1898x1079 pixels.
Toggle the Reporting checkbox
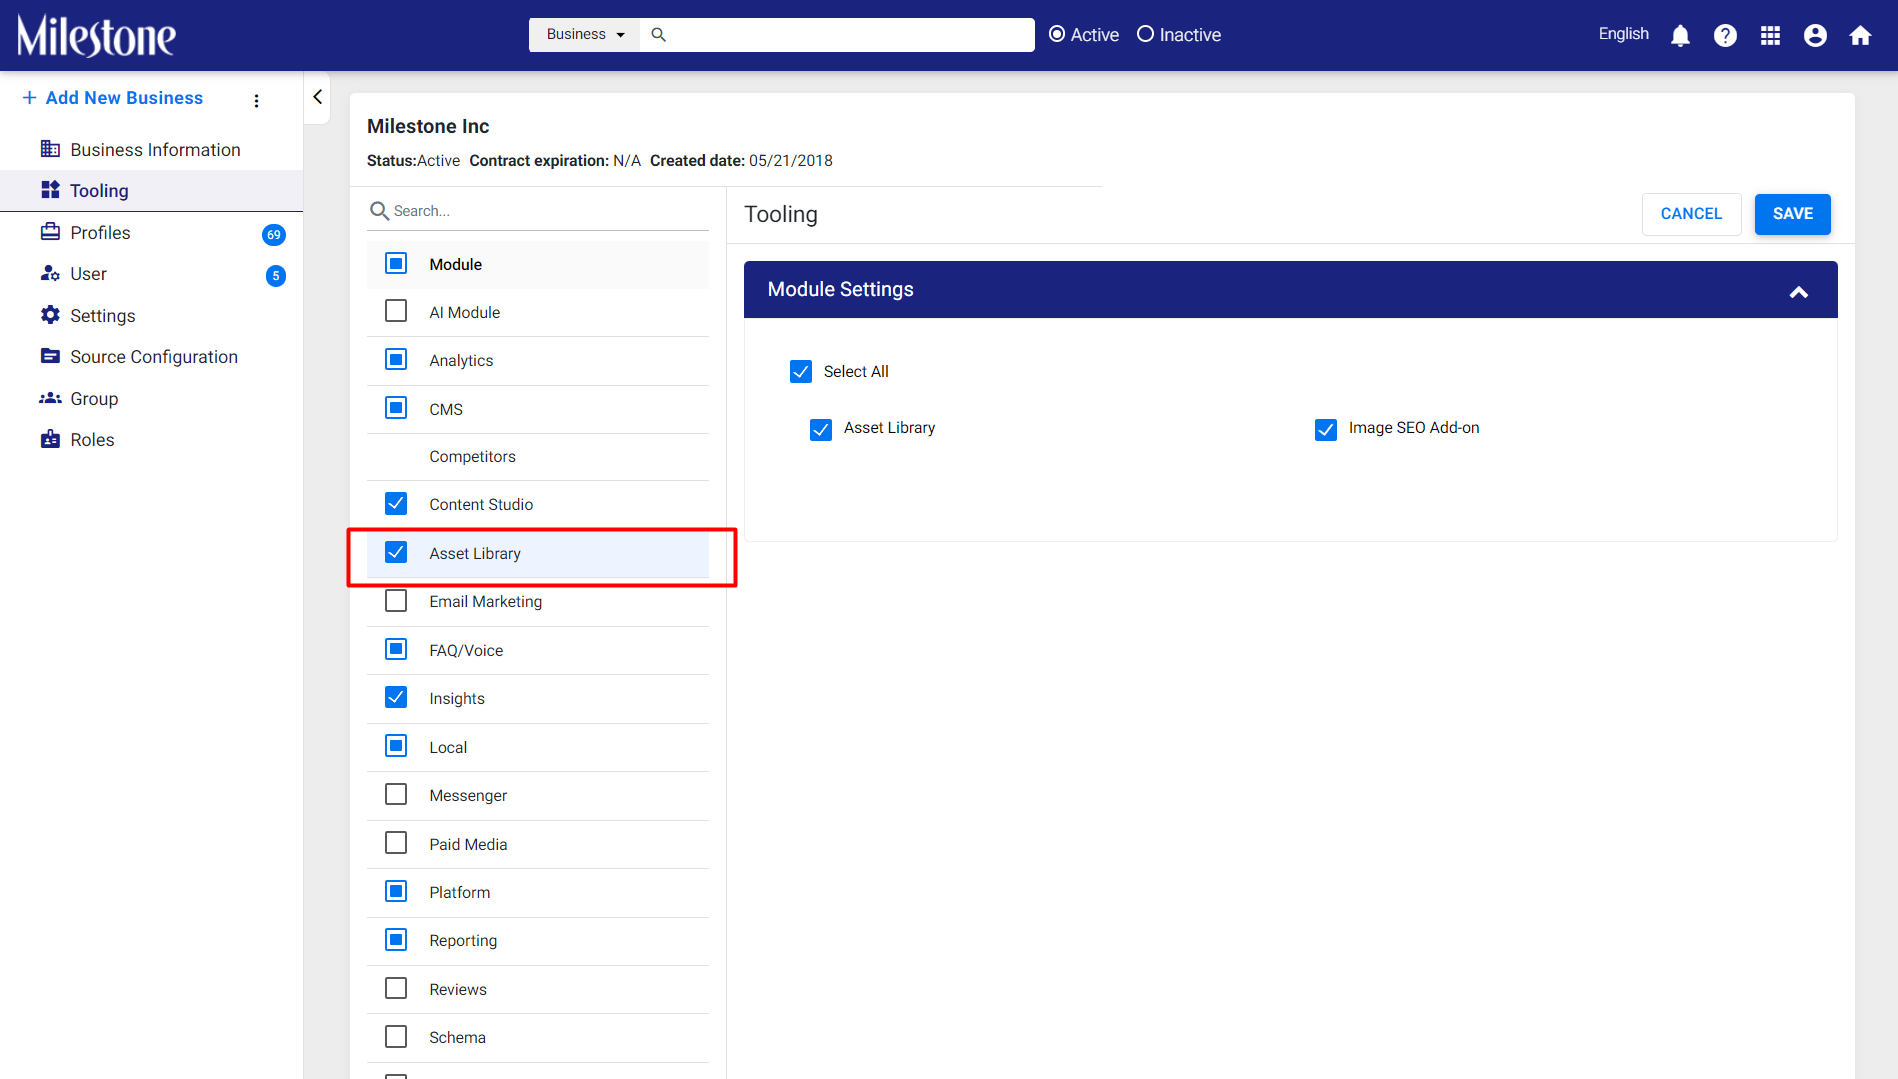point(396,940)
